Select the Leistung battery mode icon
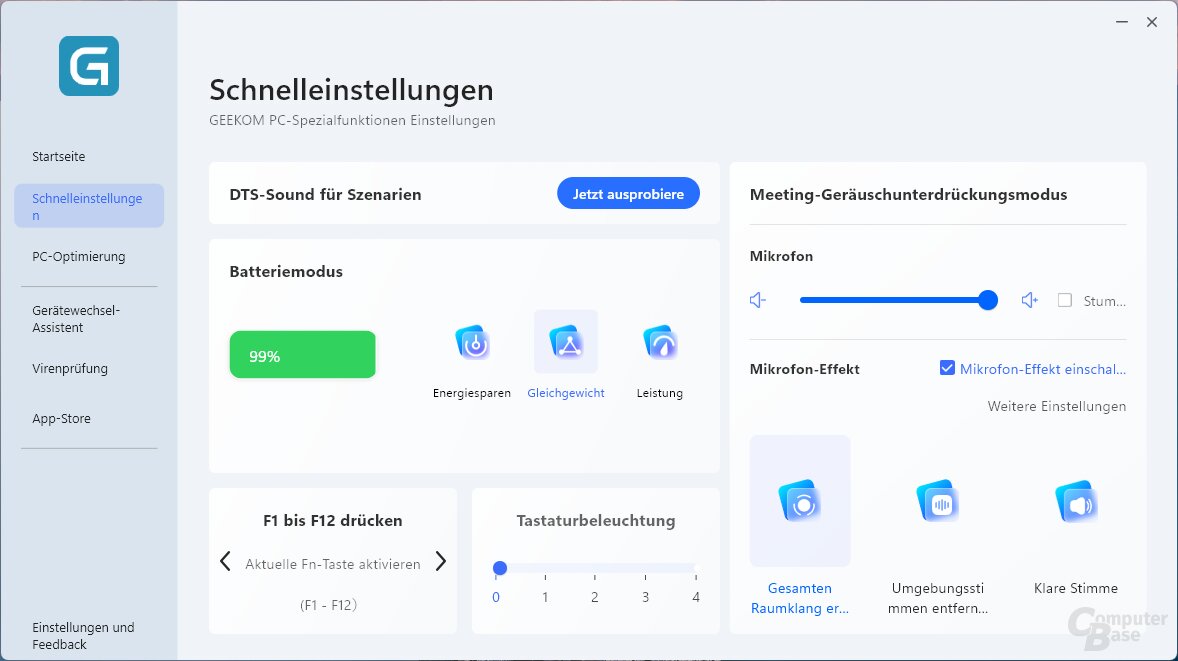The height and width of the screenshot is (661, 1178). tap(659, 341)
